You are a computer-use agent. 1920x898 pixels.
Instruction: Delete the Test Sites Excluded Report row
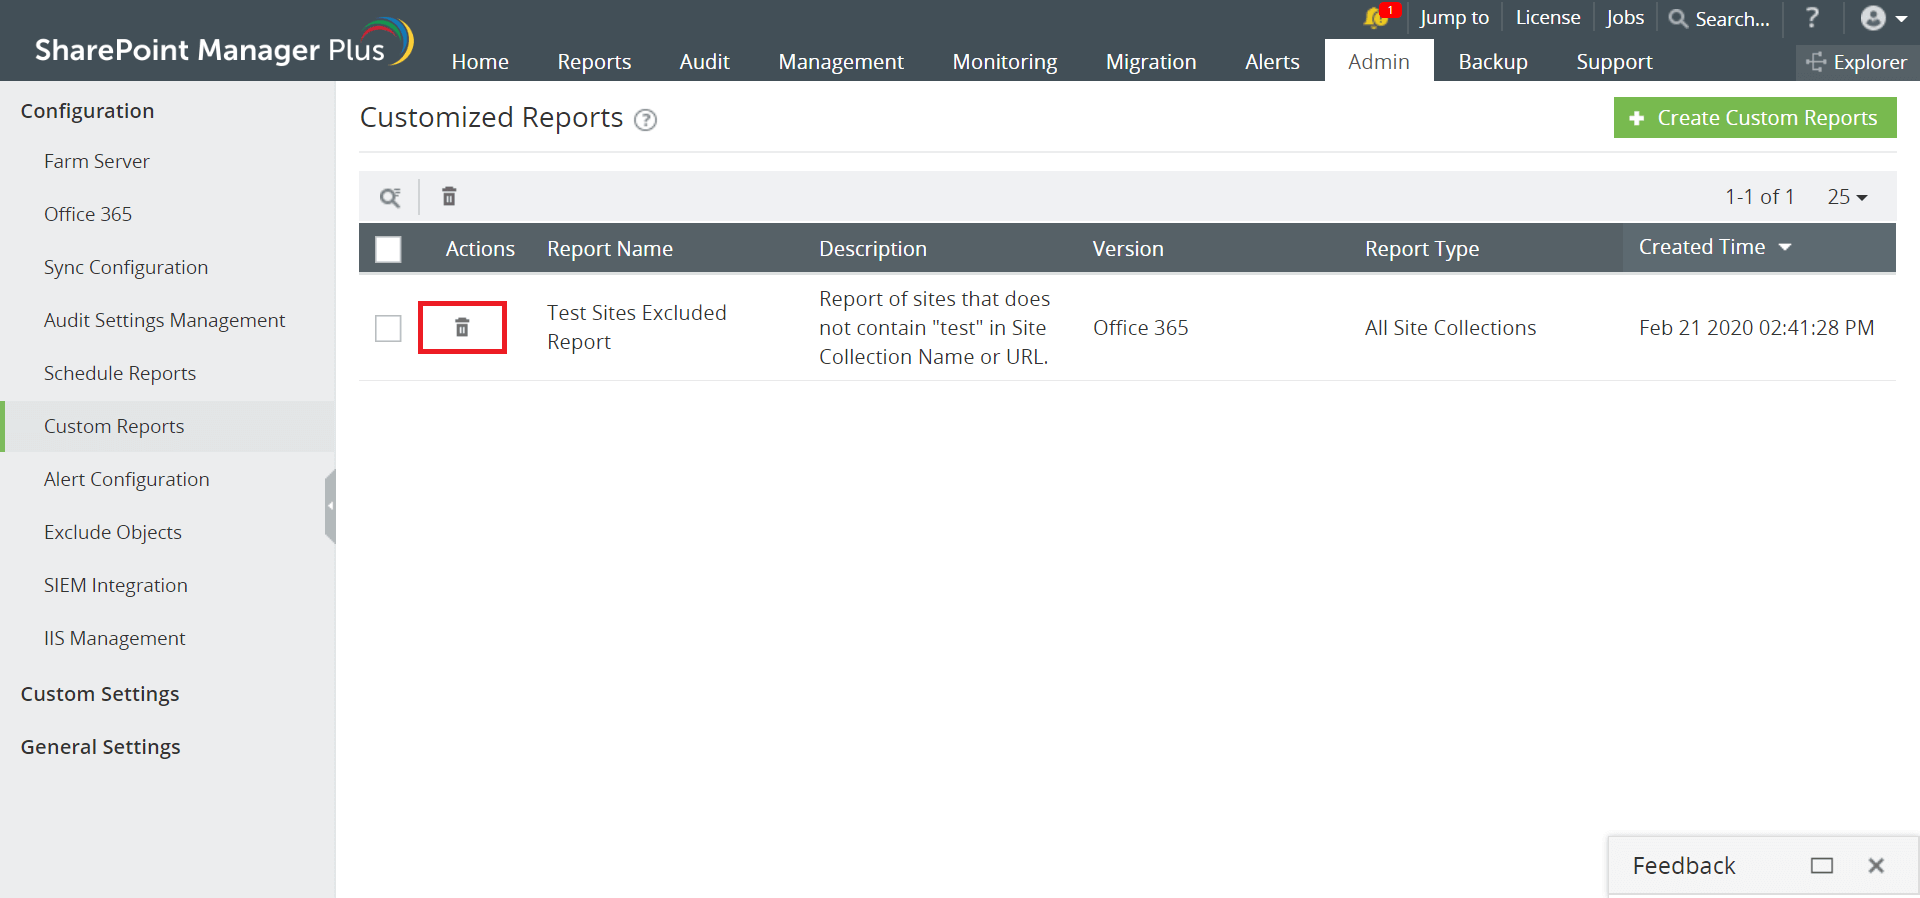(x=462, y=327)
